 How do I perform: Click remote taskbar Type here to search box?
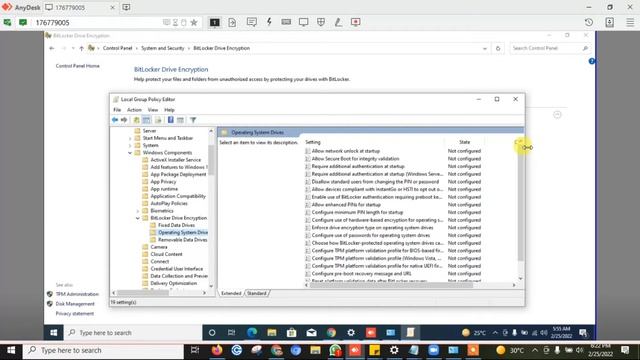click(x=133, y=333)
